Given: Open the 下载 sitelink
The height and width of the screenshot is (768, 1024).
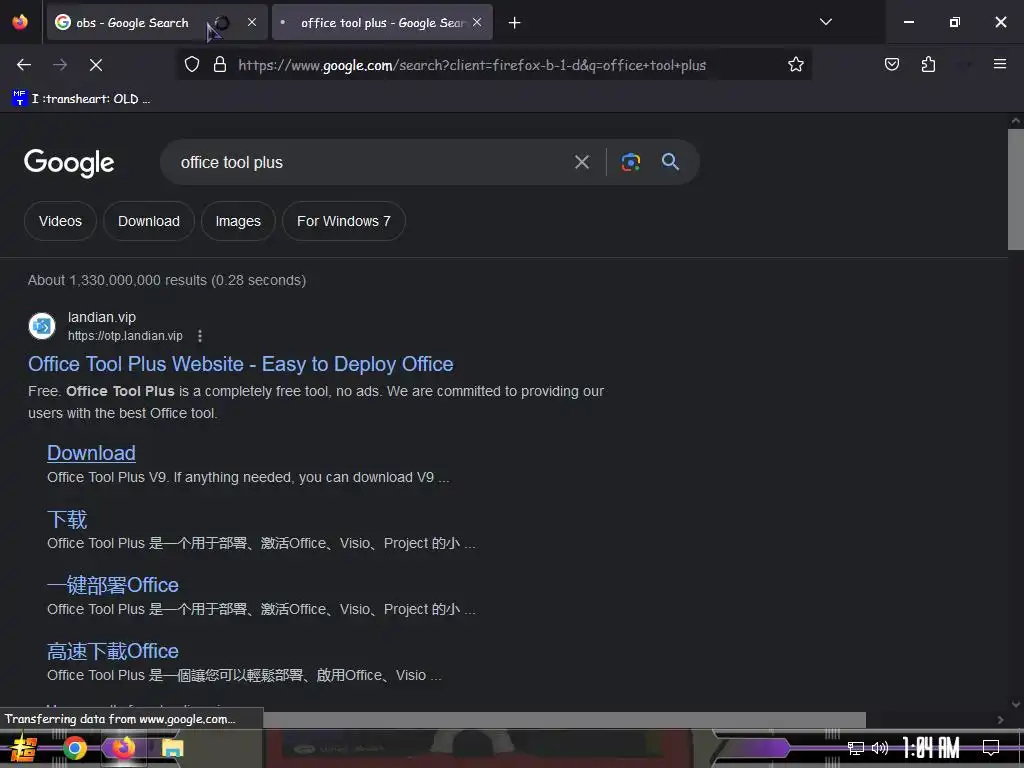Looking at the screenshot, I should 67,519.
